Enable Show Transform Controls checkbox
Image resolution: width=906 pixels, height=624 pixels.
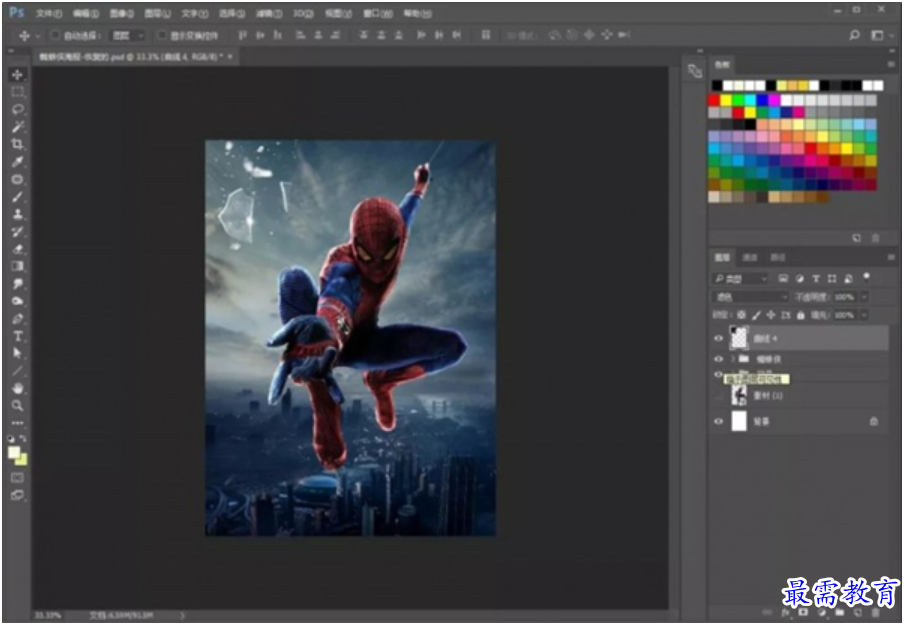[x=162, y=35]
